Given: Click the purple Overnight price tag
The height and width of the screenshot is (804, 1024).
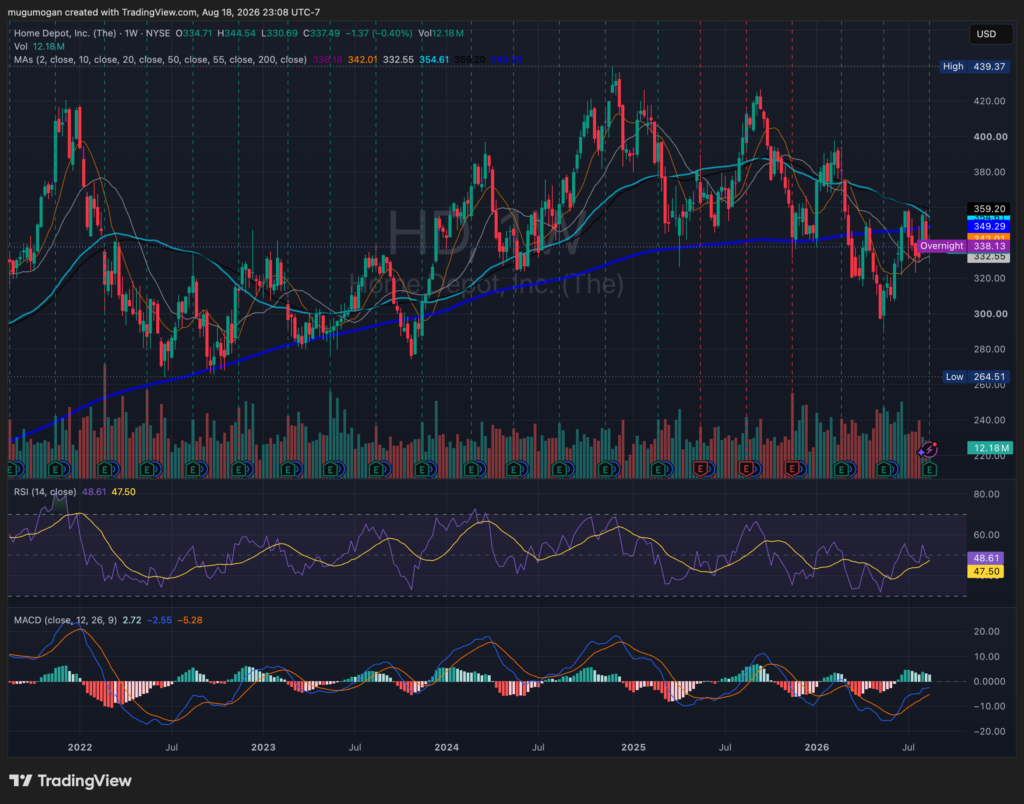Looking at the screenshot, I should [x=942, y=246].
